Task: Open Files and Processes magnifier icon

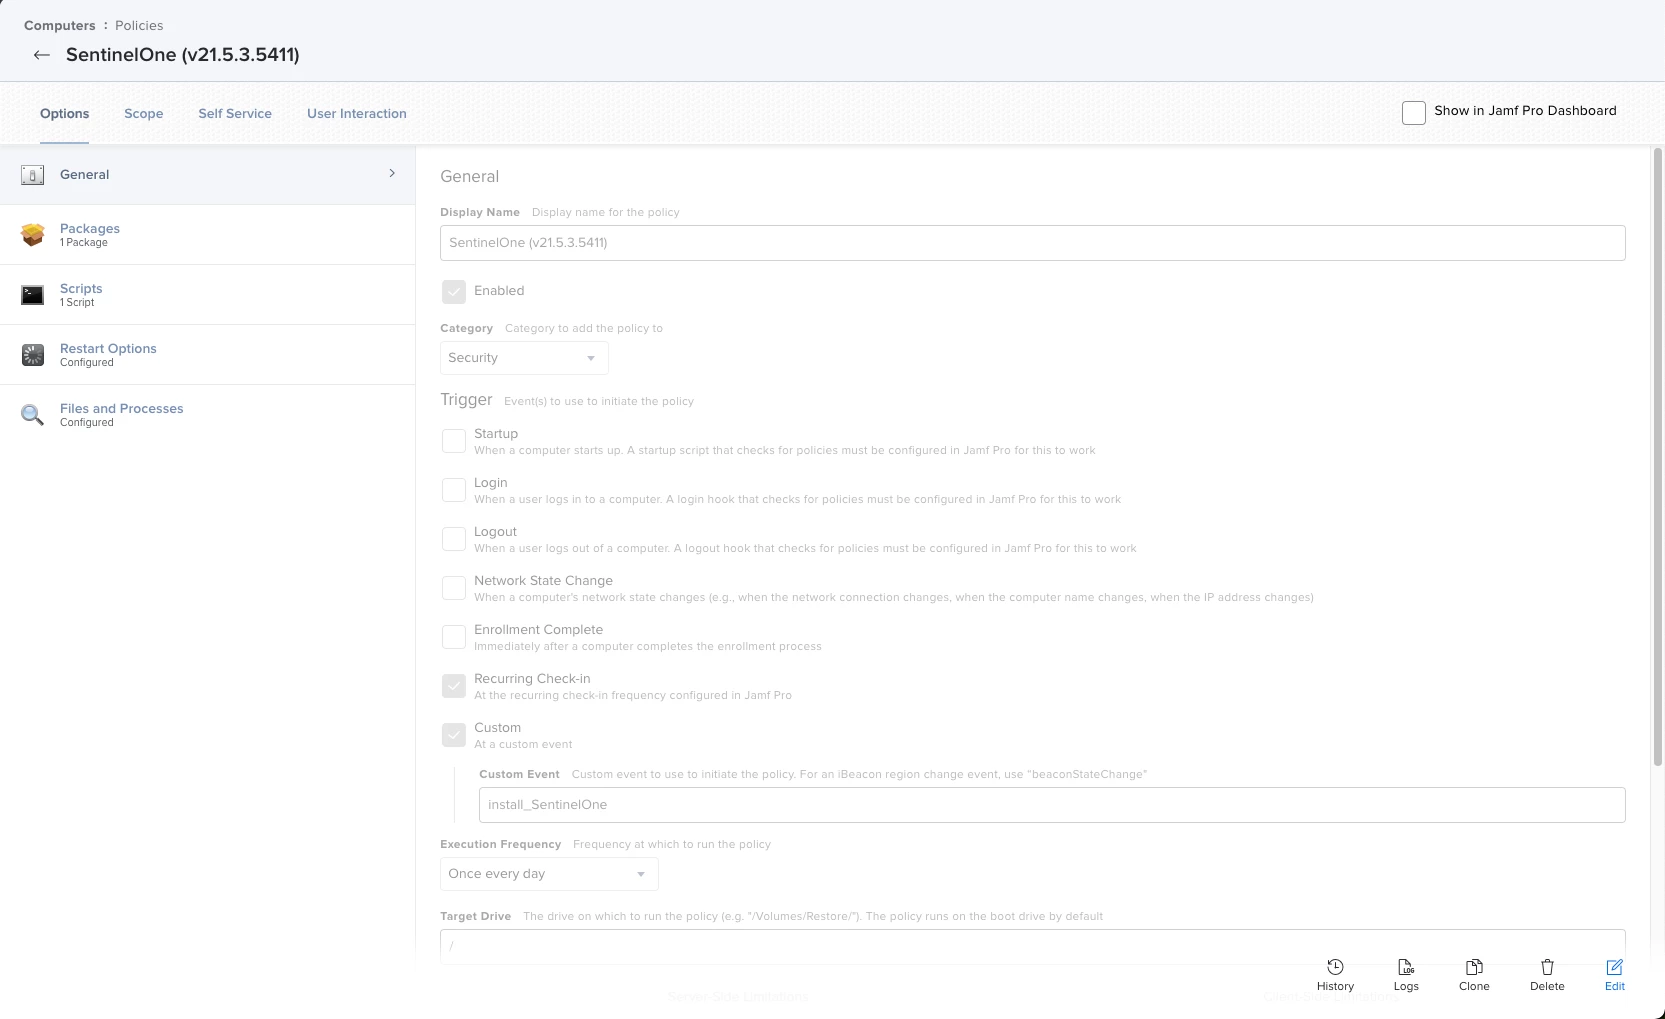Action: [x=33, y=415]
